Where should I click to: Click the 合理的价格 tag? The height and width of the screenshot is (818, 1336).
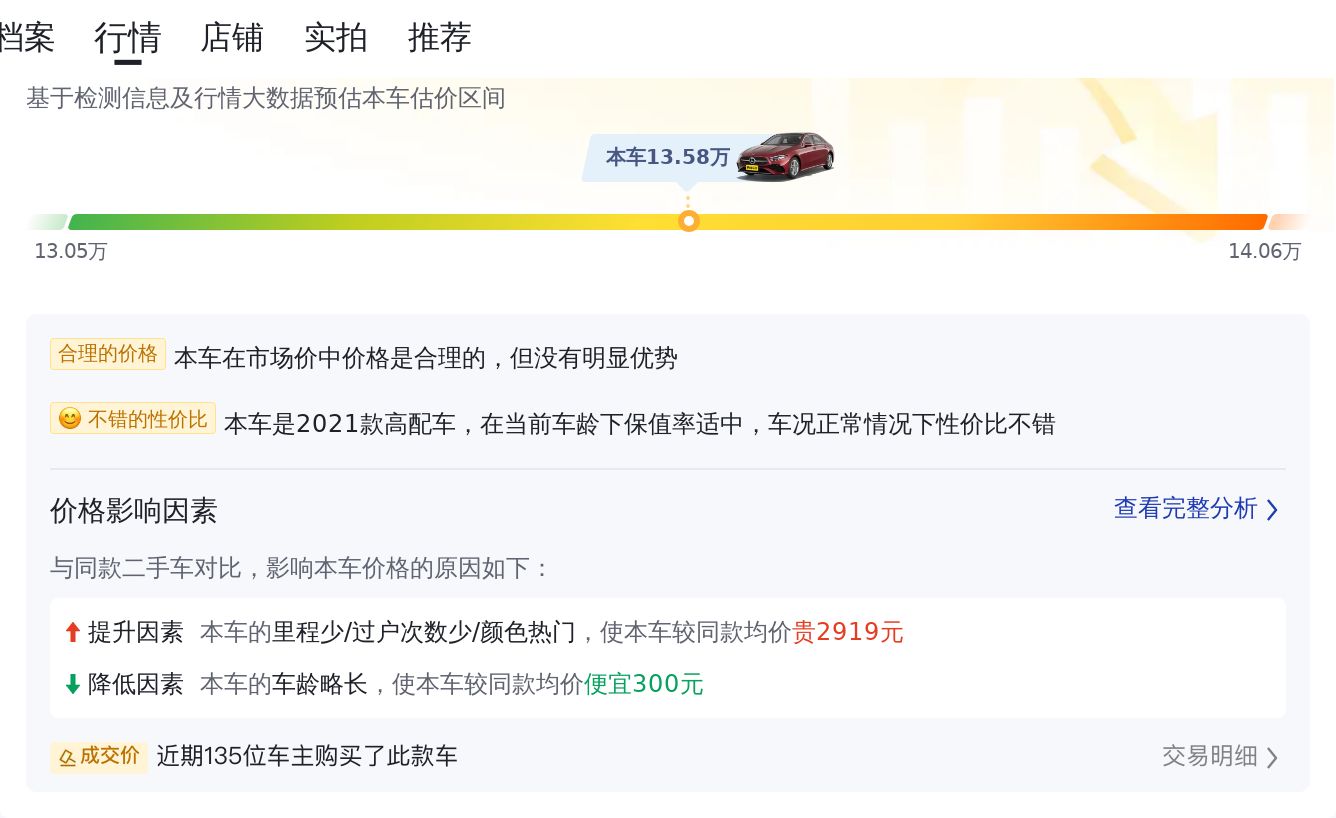[108, 354]
